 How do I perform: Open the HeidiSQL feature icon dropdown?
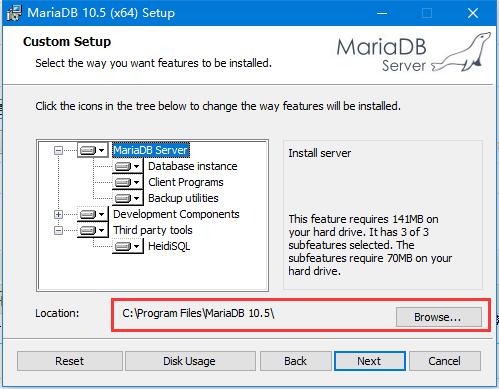128,246
